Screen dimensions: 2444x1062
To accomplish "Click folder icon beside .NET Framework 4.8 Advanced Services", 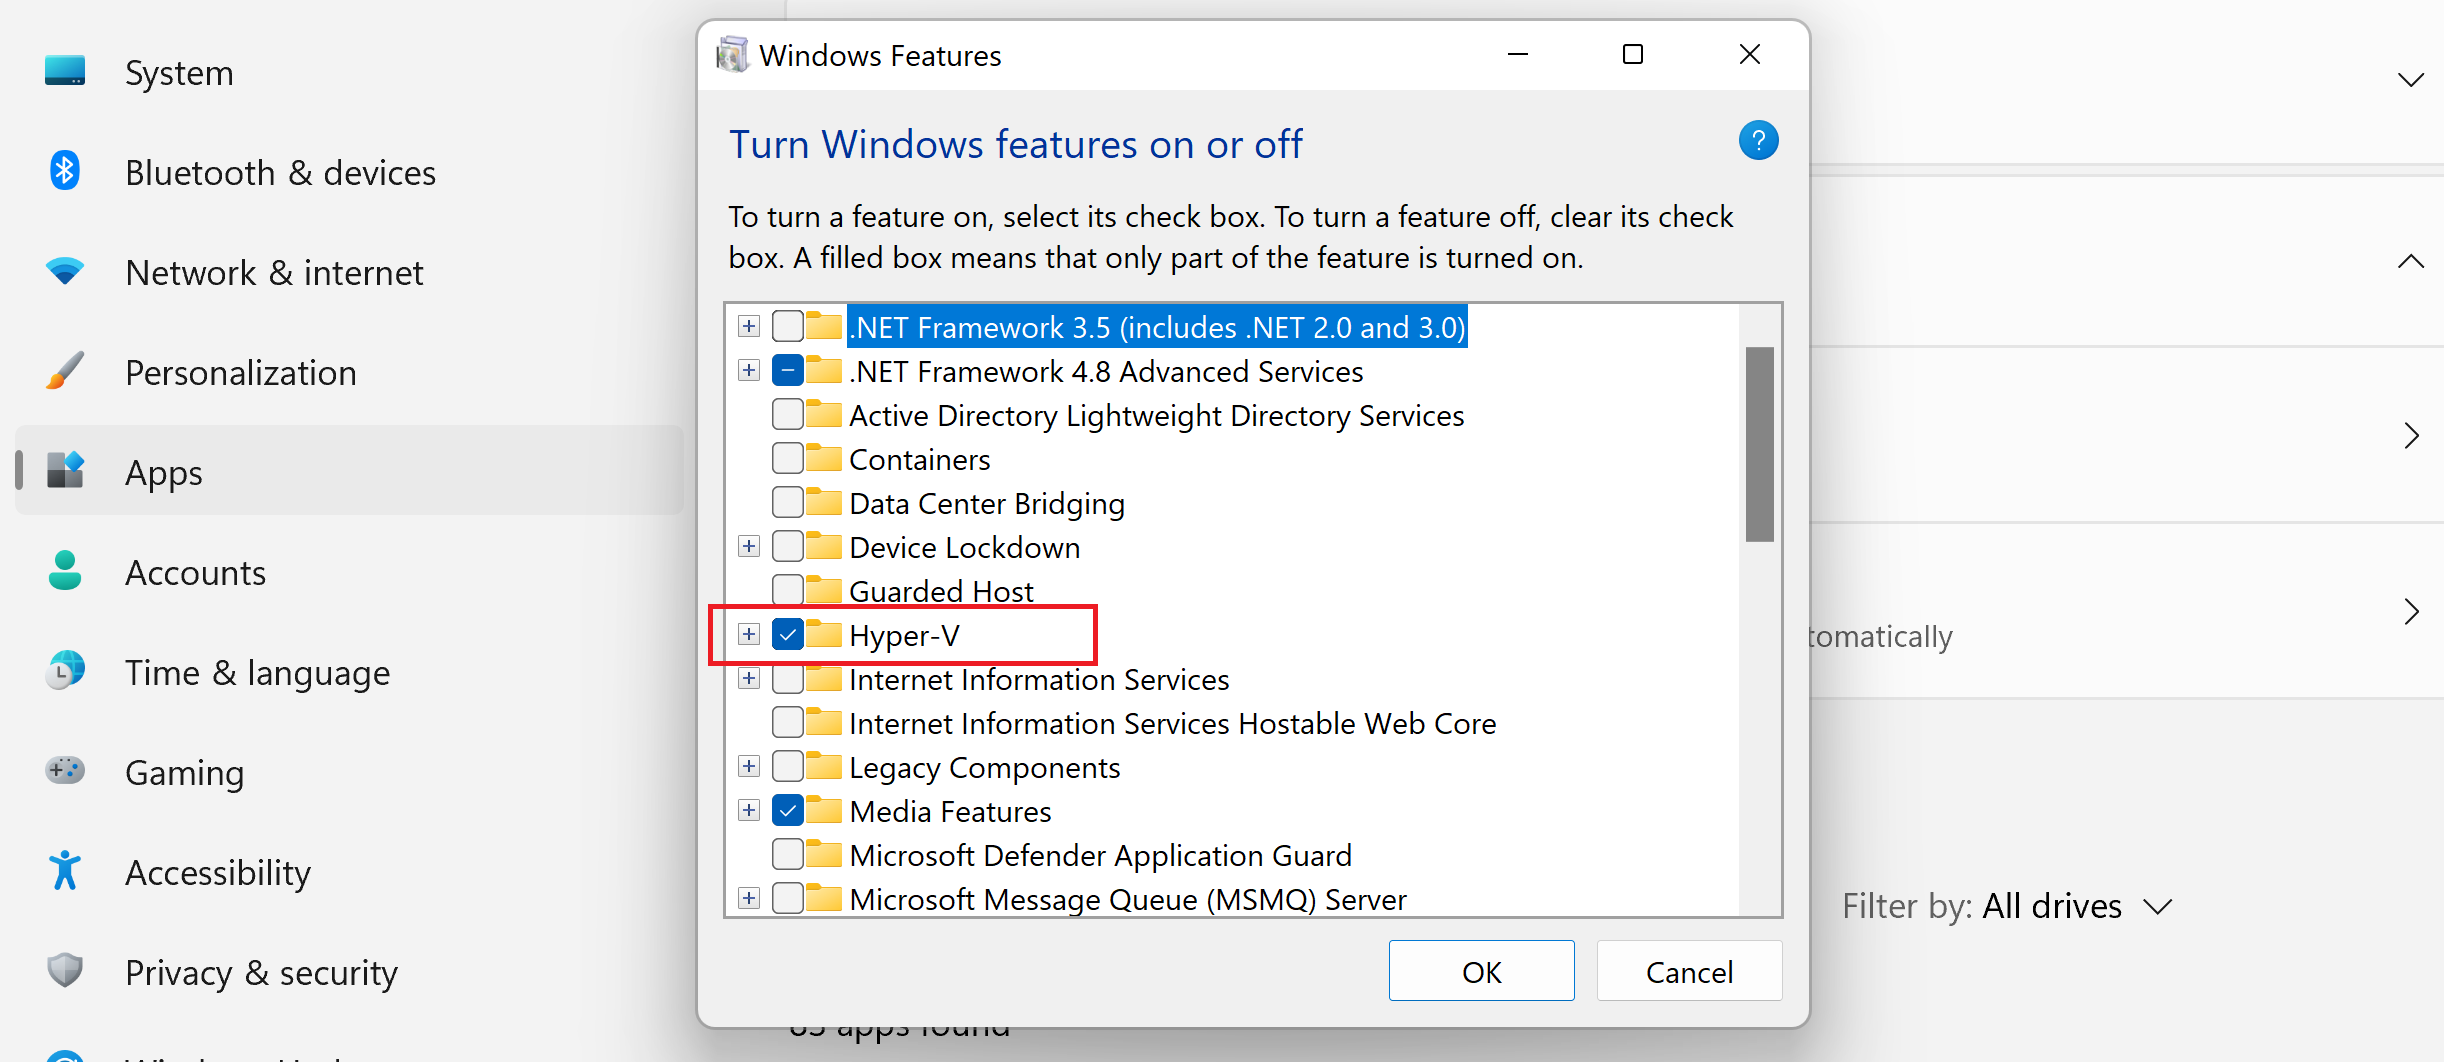I will (x=824, y=370).
